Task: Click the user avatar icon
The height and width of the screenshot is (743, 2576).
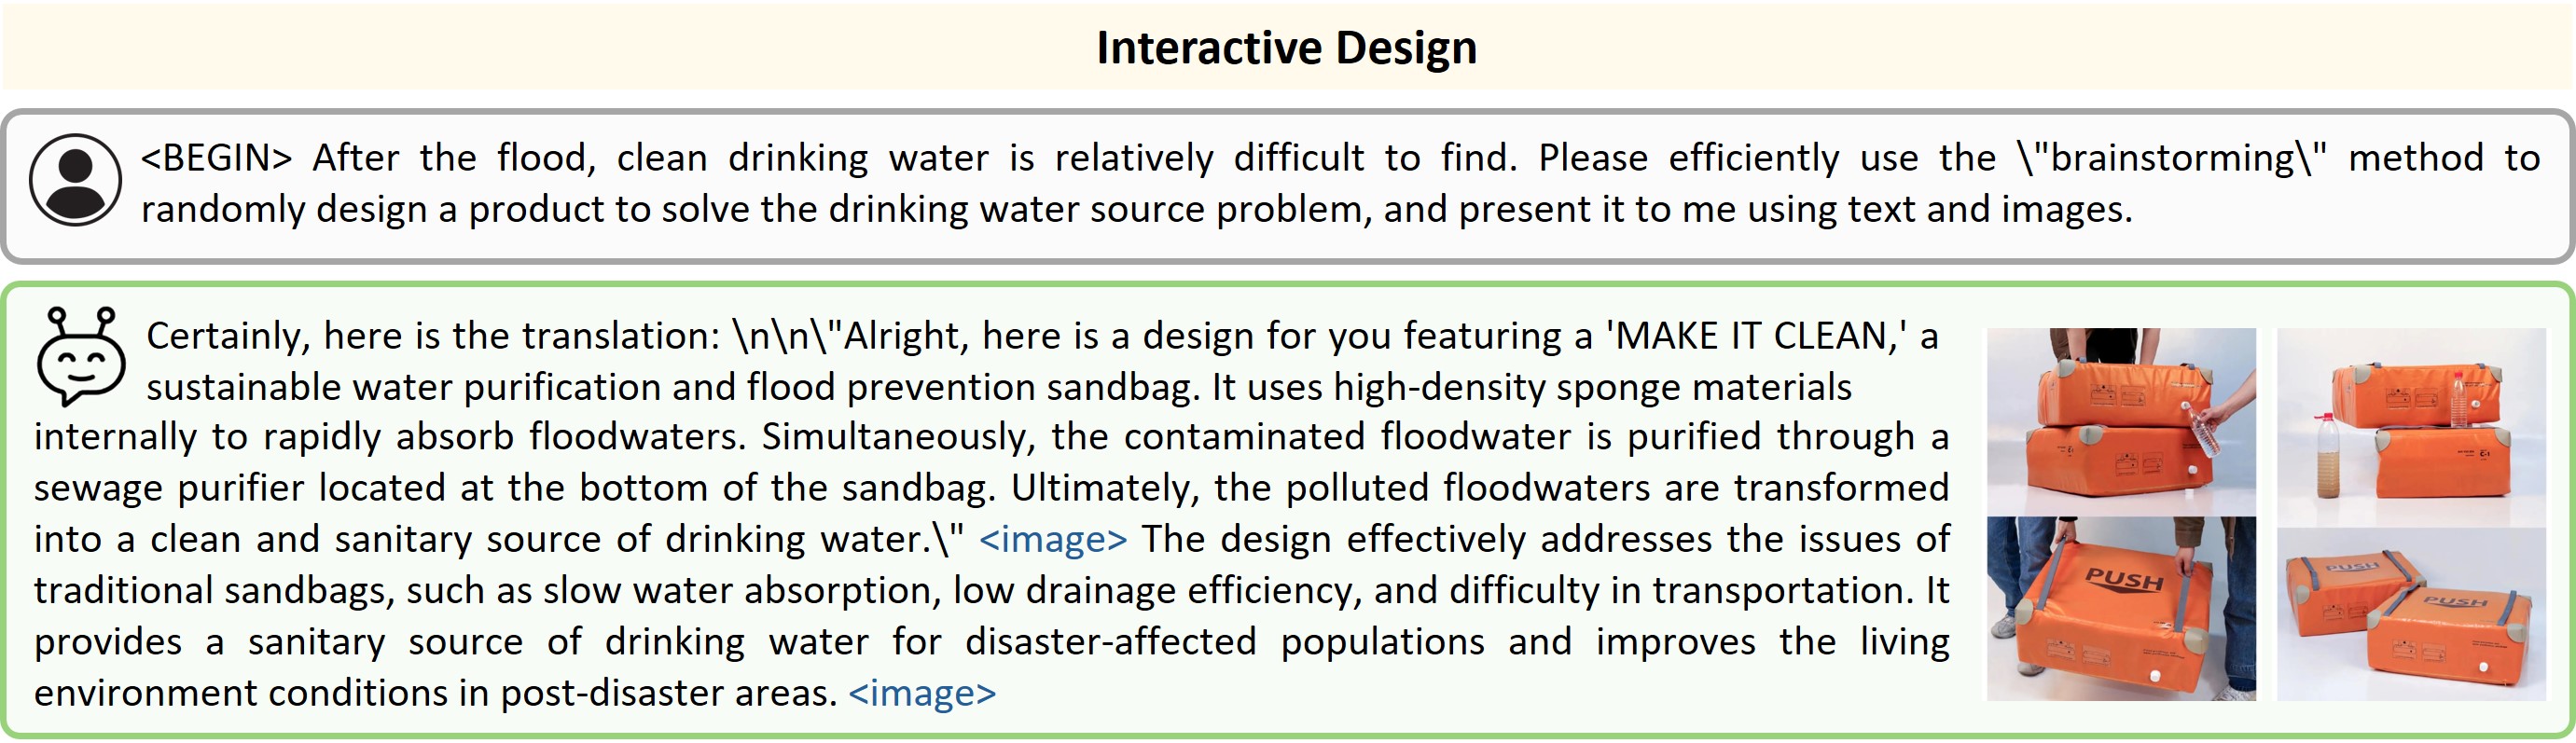Action: coord(75,180)
